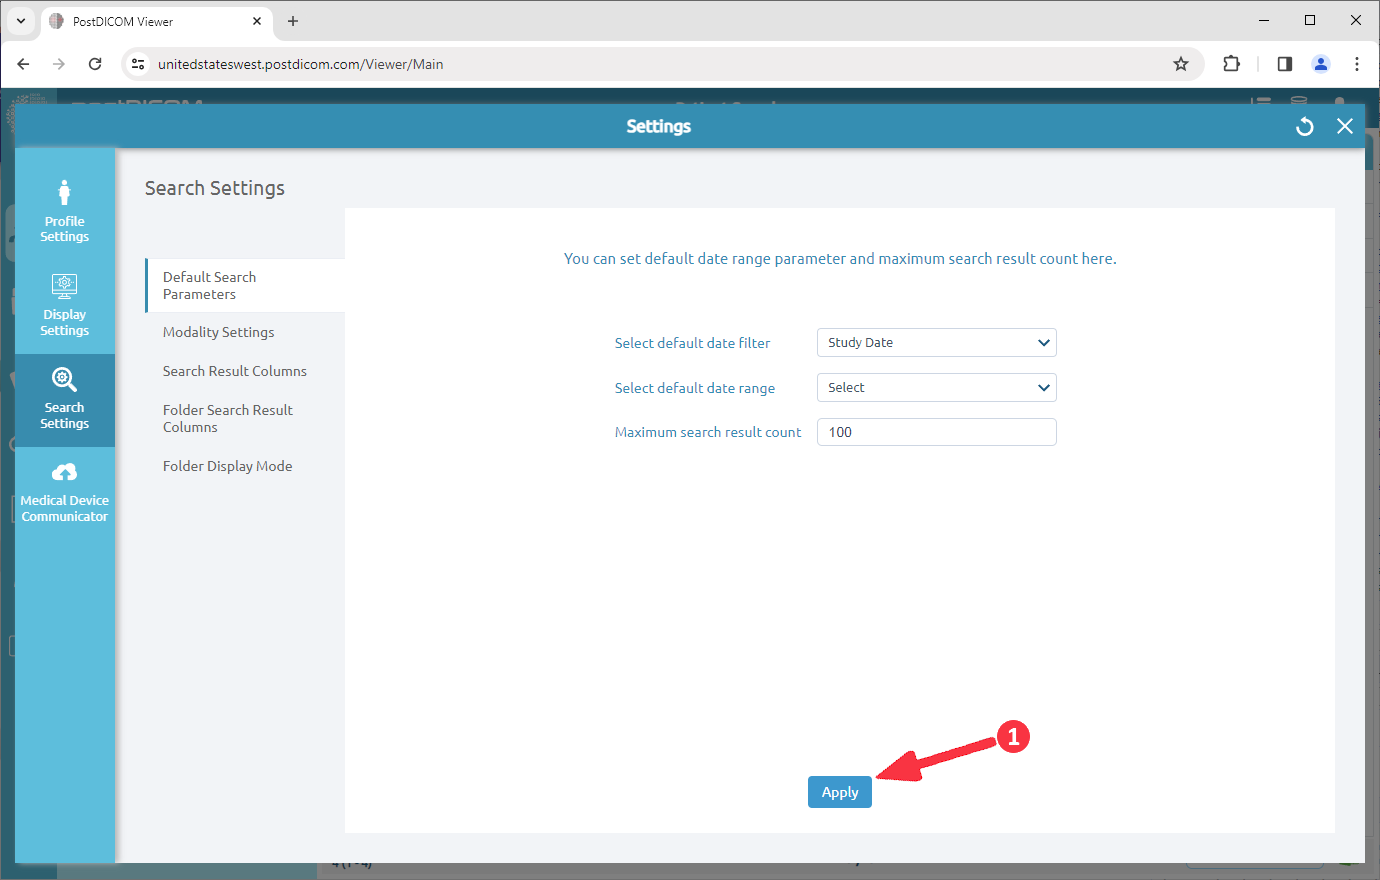Open the browser side panel icon

point(1284,63)
